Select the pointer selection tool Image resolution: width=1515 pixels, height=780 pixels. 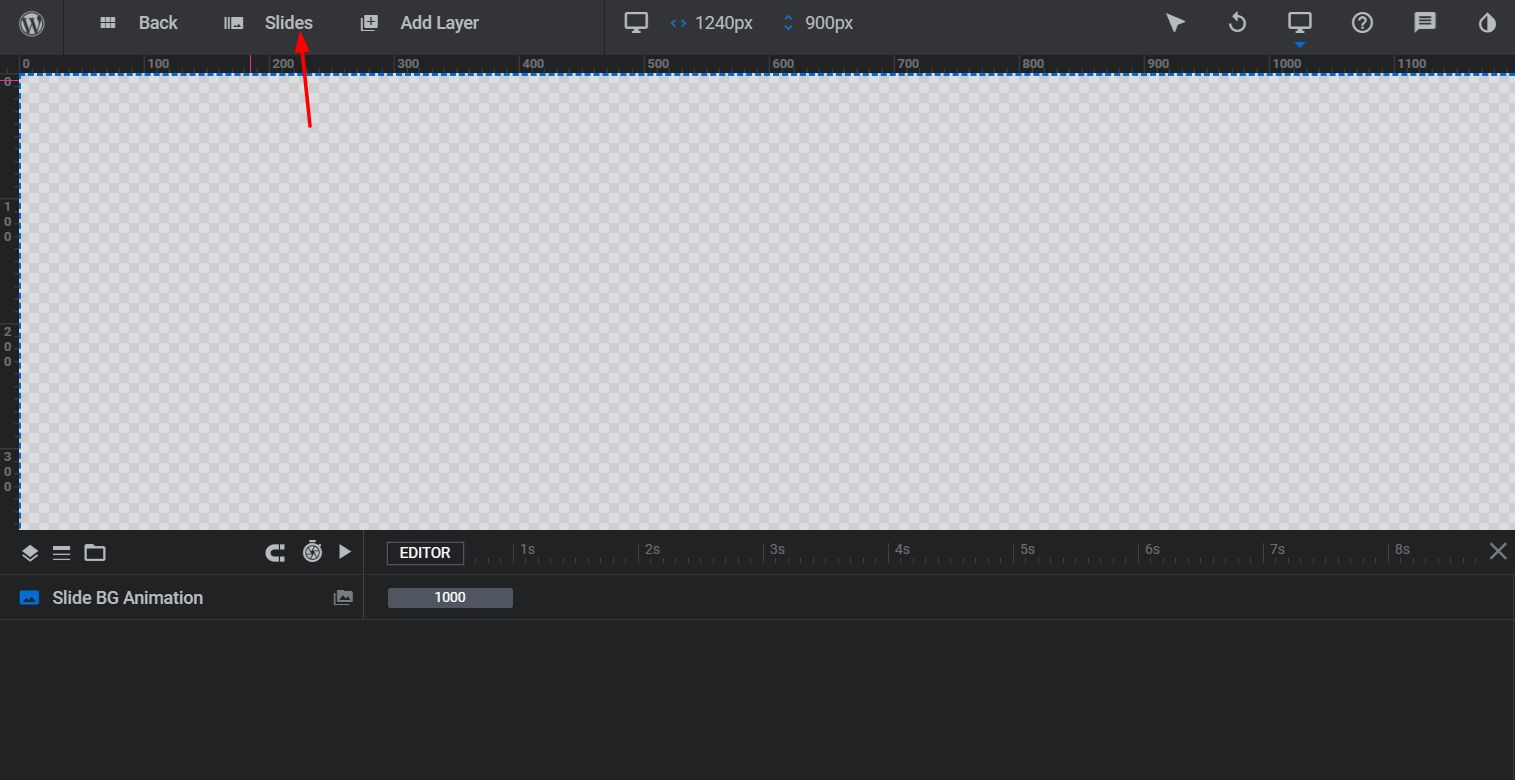[x=1176, y=23]
